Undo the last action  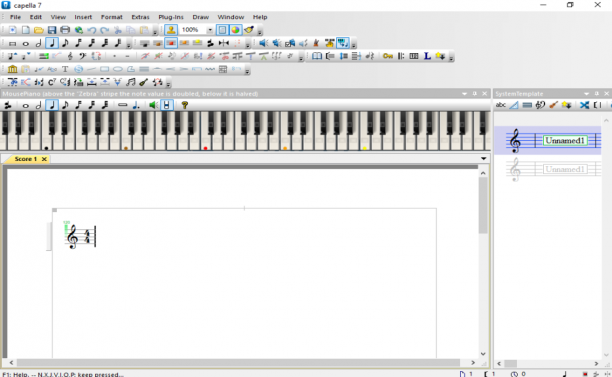(x=92, y=30)
